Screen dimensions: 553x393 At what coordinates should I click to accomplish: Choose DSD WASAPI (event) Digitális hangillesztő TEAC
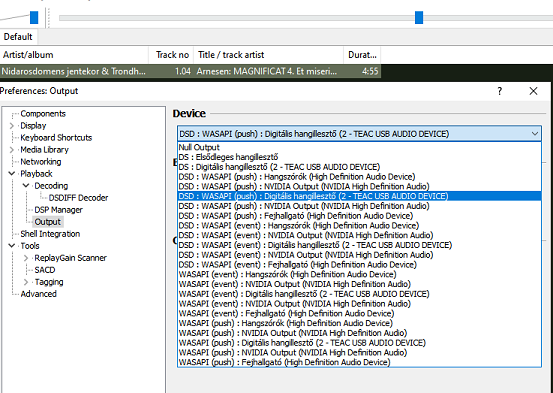[x=359, y=245]
